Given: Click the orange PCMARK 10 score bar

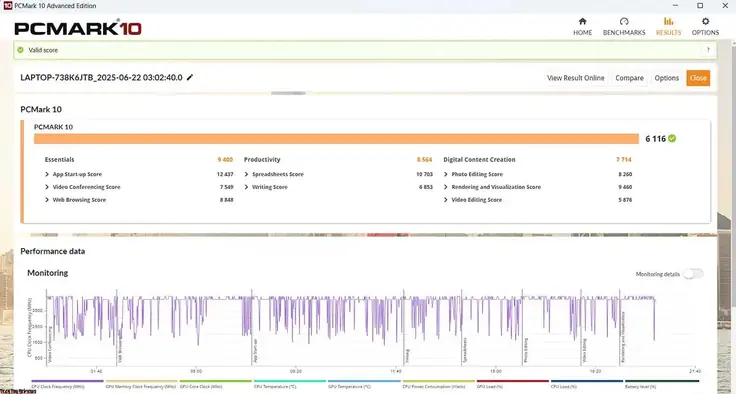Looking at the screenshot, I should point(336,139).
